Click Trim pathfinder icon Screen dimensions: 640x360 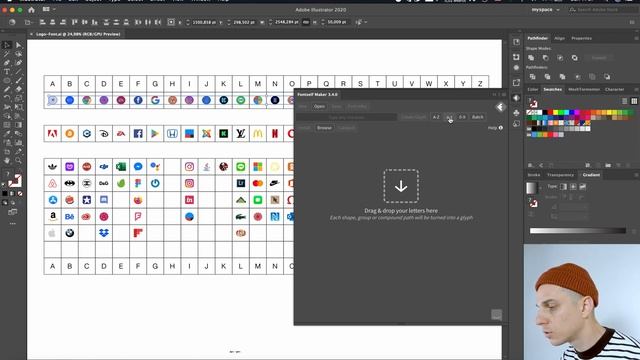point(547,77)
